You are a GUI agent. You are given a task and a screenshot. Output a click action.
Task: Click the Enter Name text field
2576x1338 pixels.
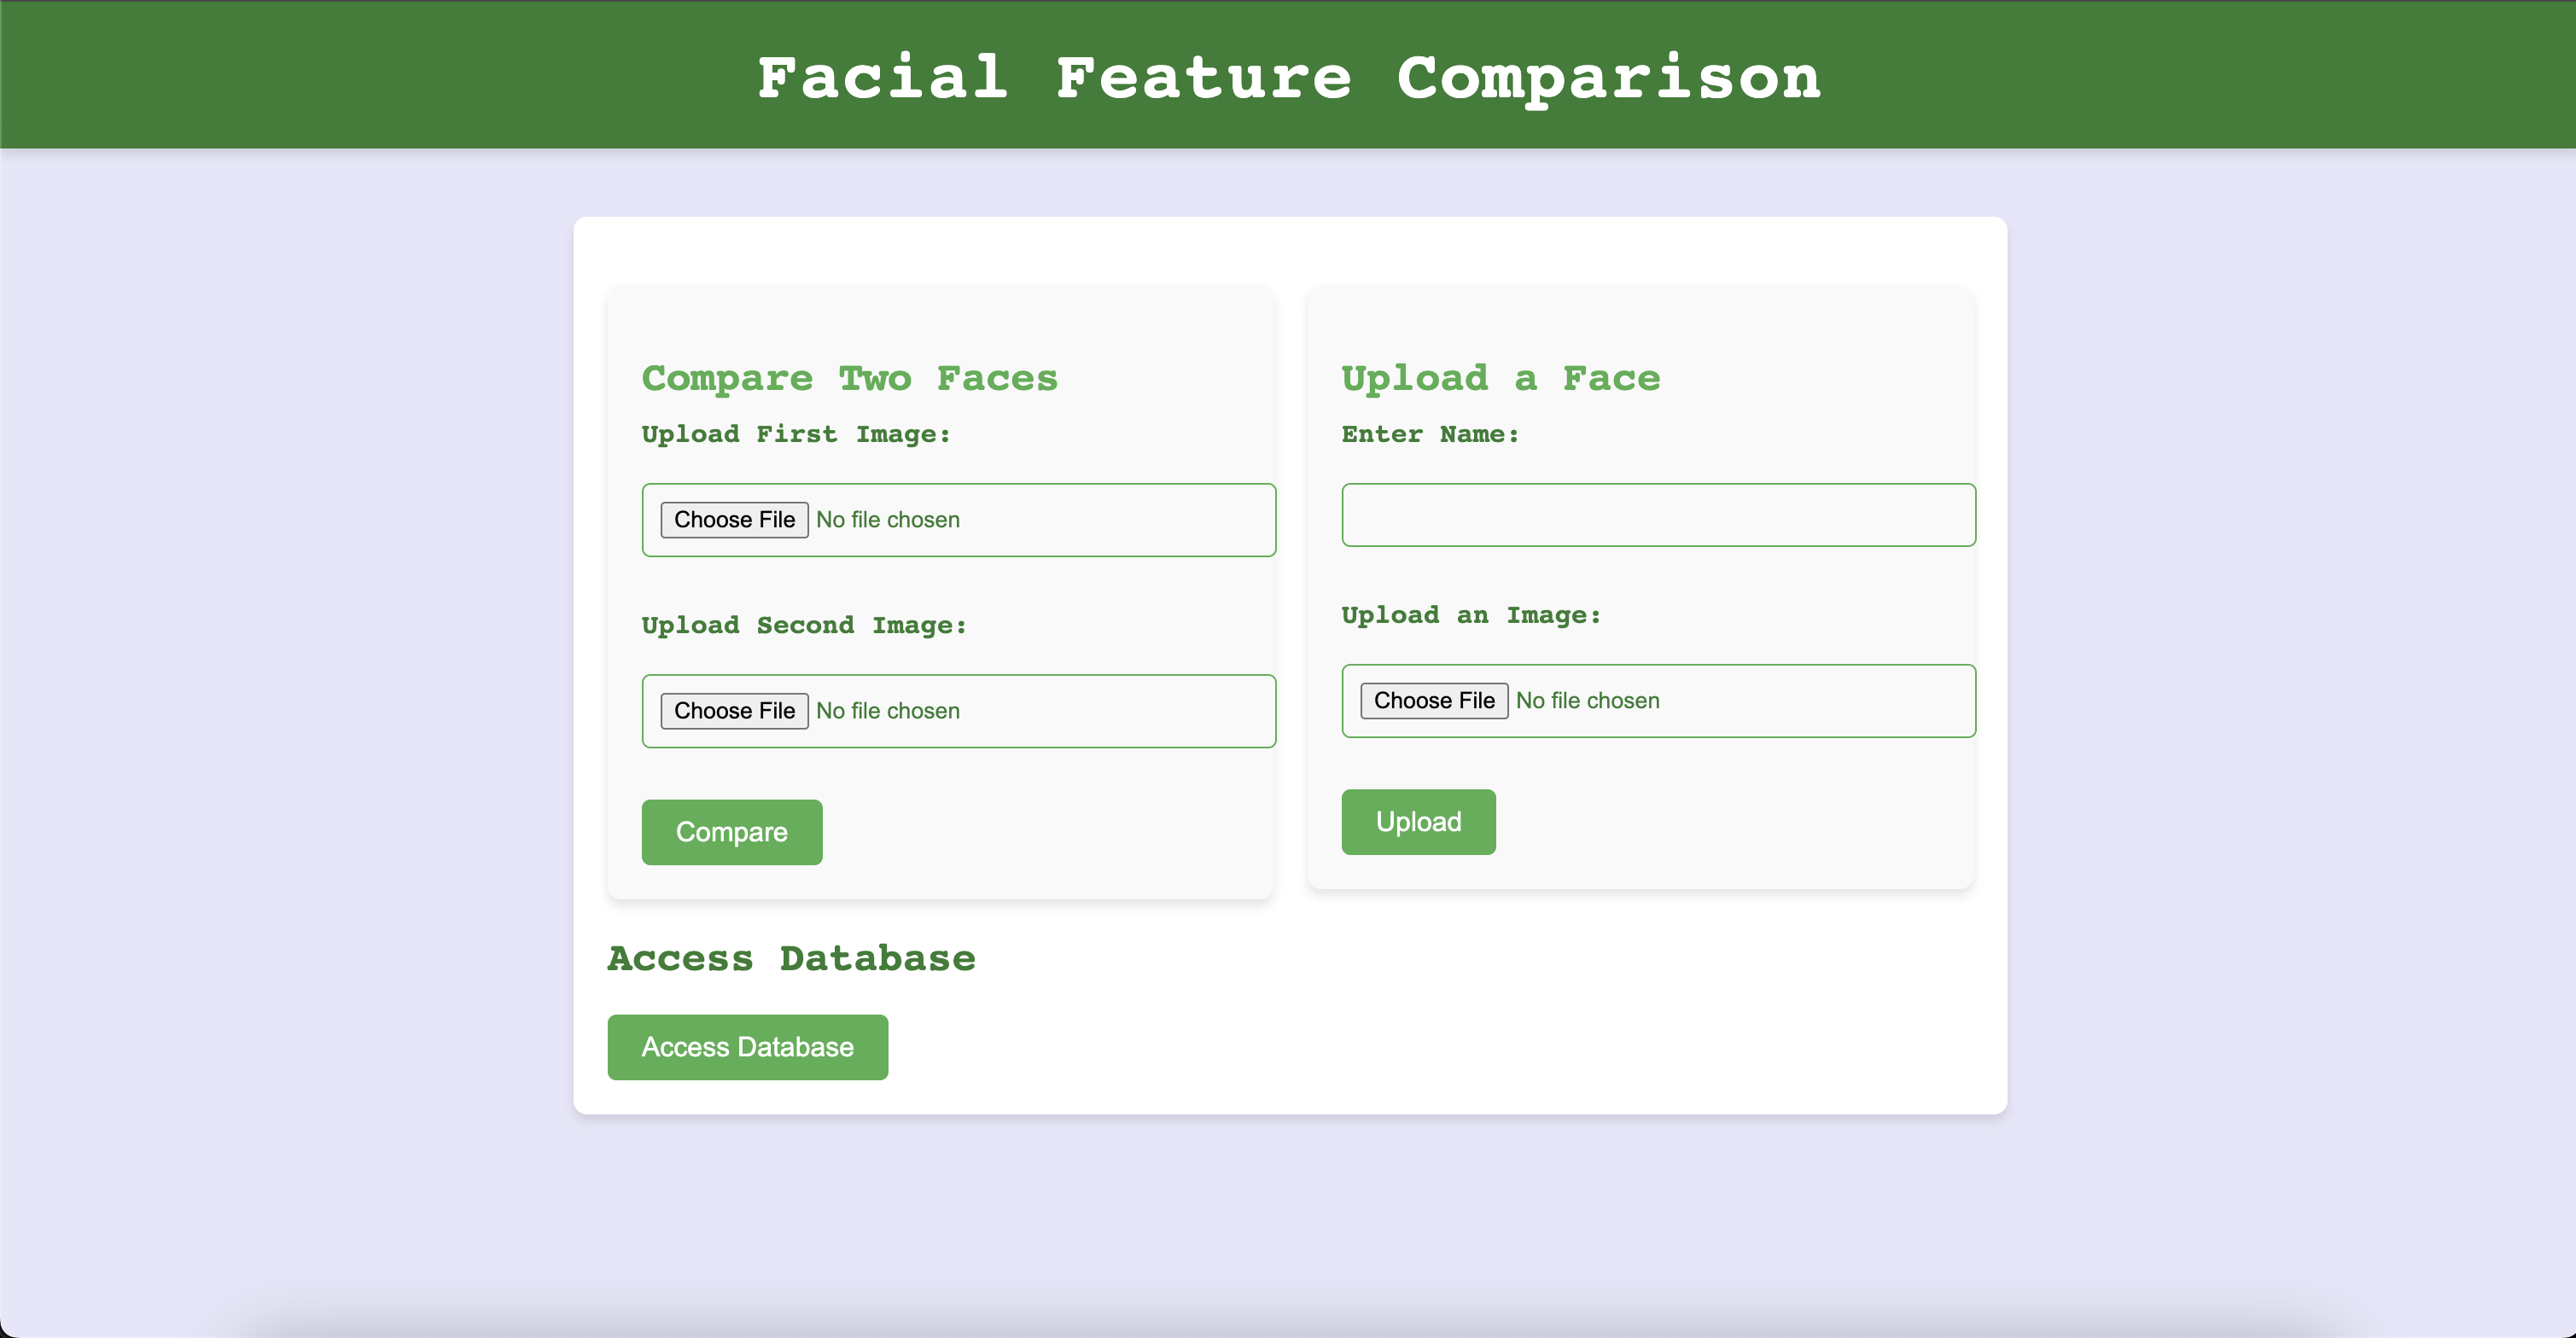[1658, 515]
